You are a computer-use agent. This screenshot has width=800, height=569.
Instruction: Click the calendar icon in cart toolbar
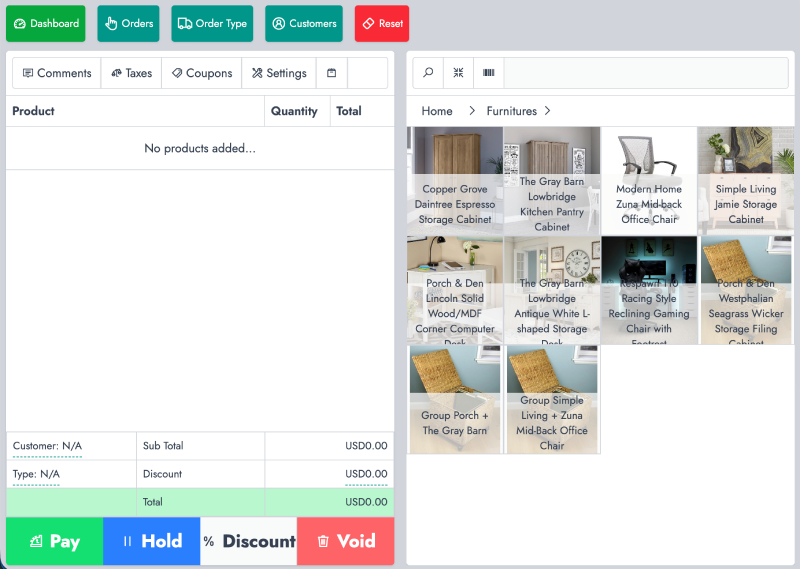point(332,73)
